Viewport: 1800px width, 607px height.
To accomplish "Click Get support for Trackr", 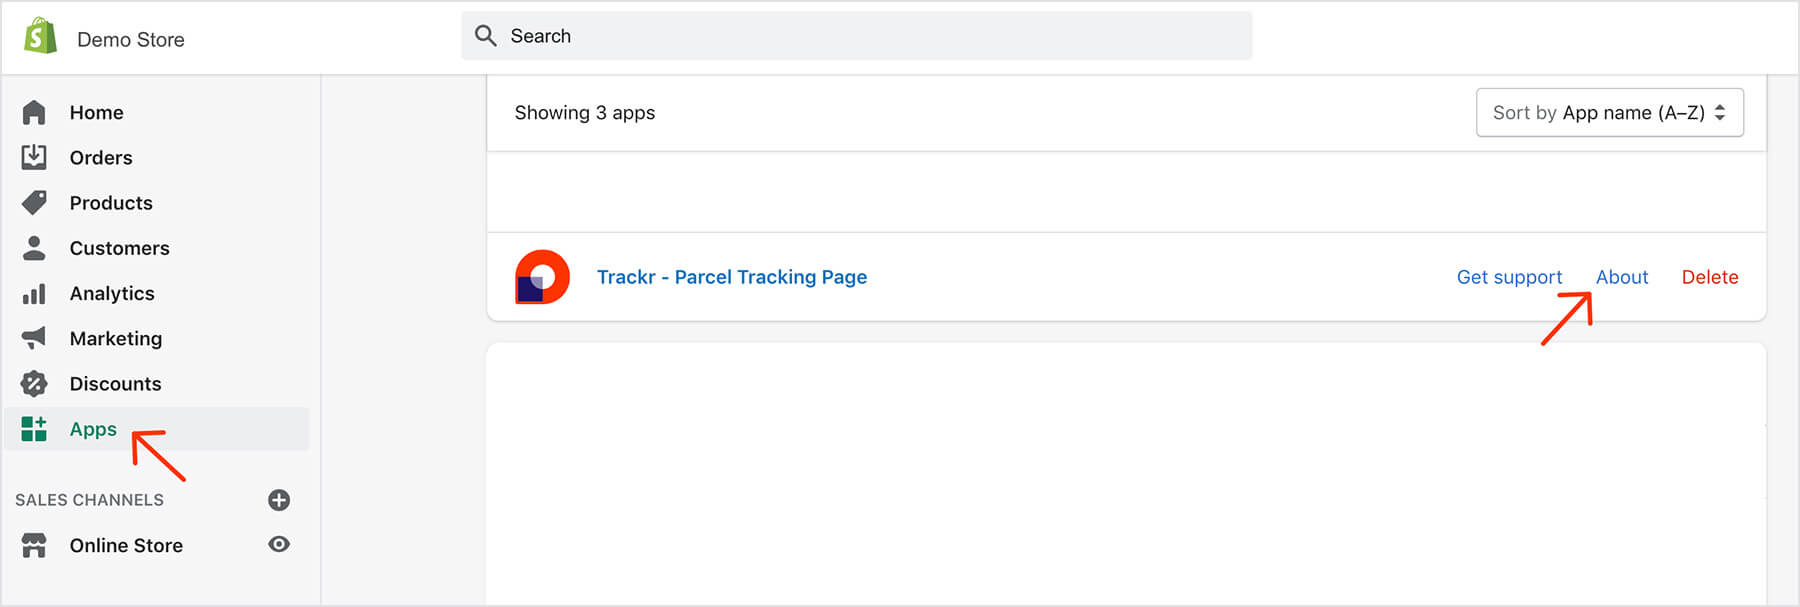I will (1509, 277).
